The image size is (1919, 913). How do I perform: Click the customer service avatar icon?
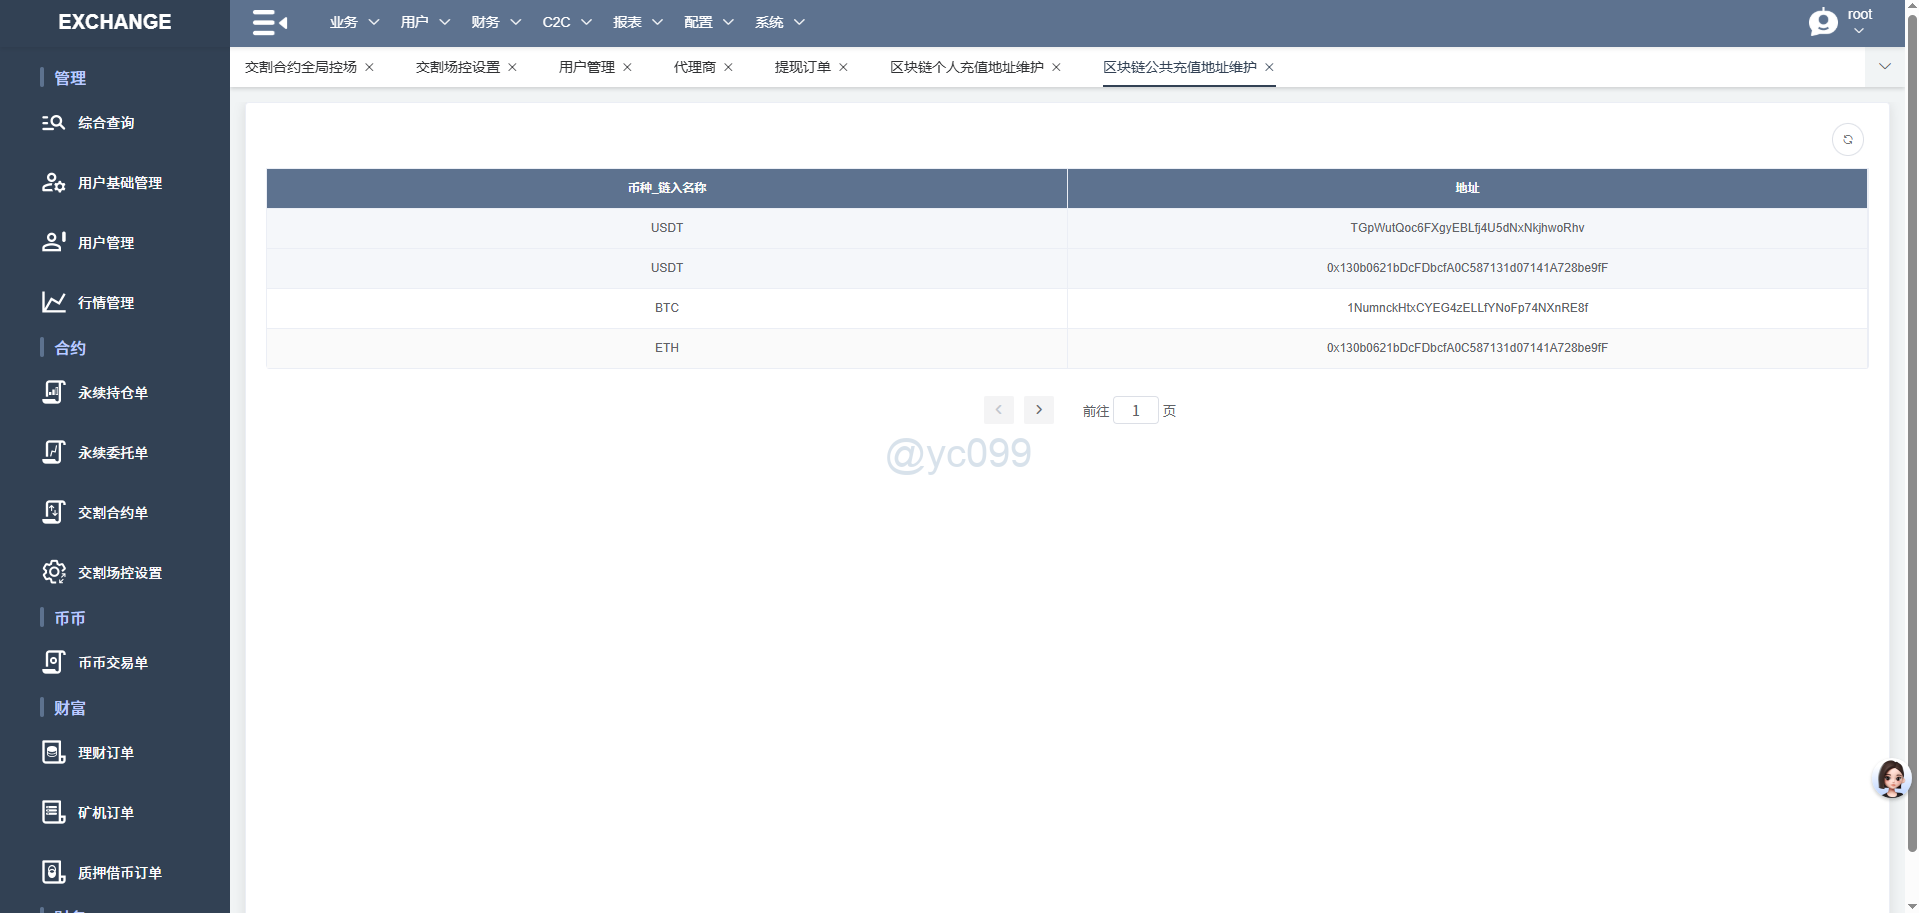click(x=1890, y=778)
